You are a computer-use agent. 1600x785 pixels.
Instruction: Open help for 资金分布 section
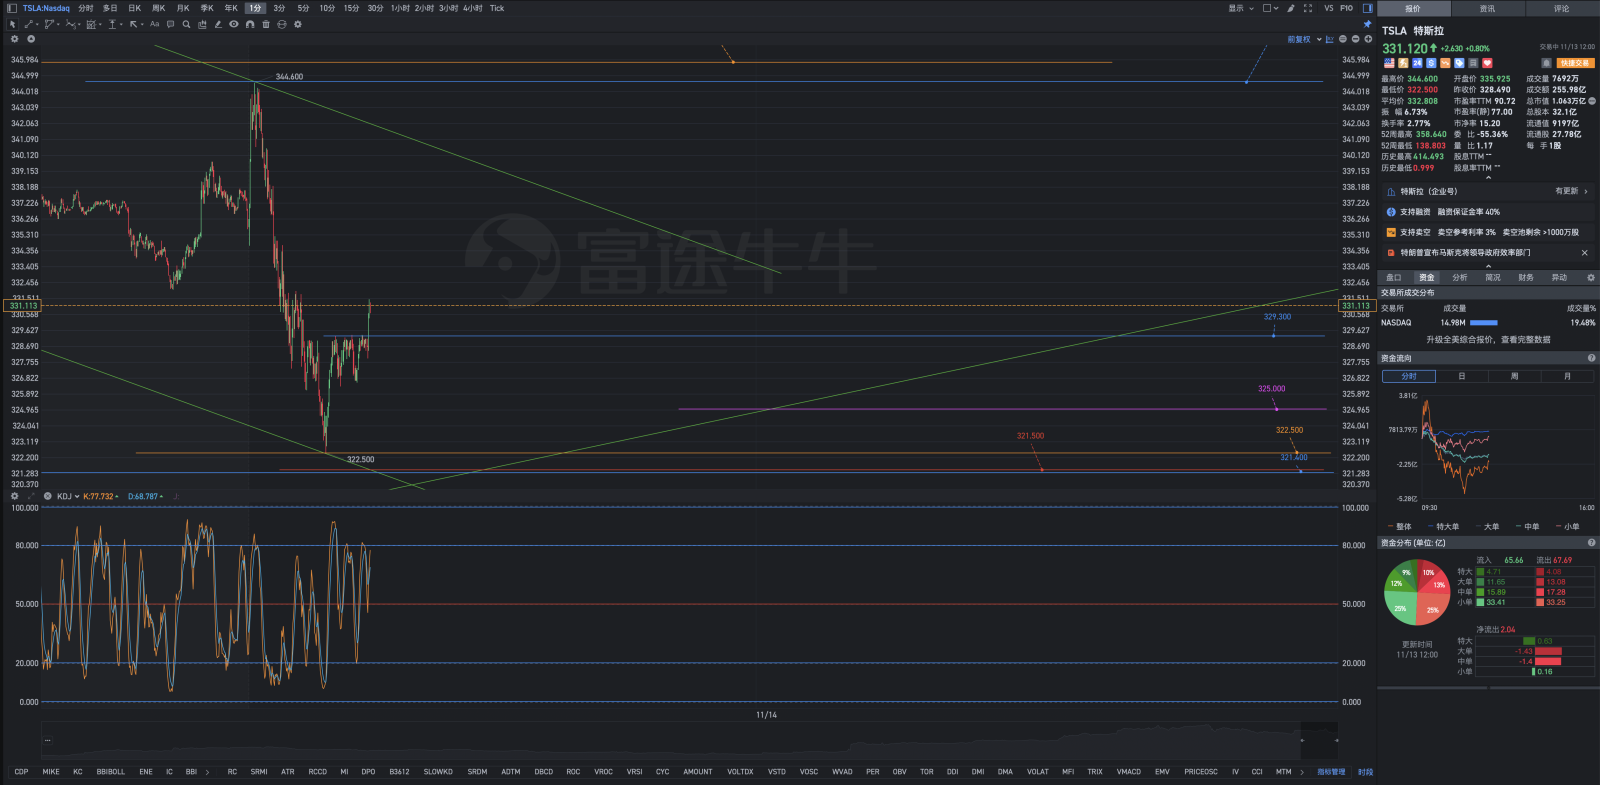click(1591, 543)
